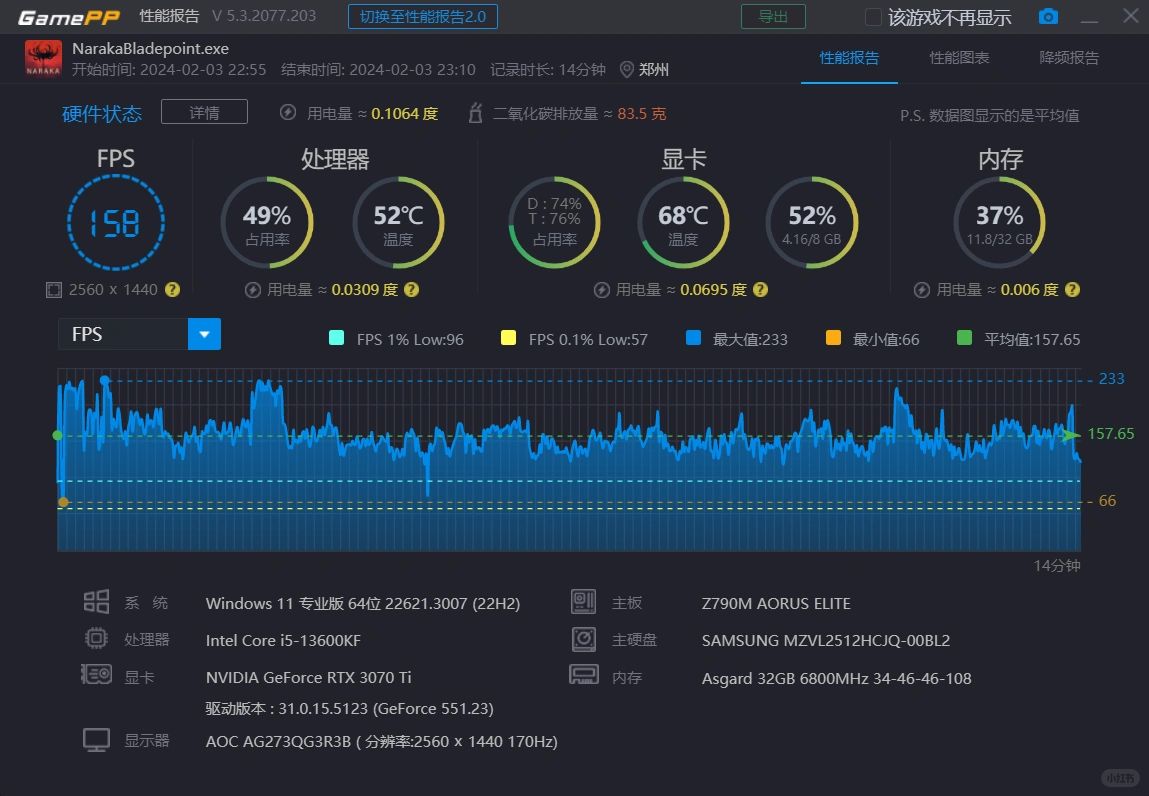Click the Naraka Bladepoint game icon
This screenshot has width=1149, height=796.
(43, 58)
